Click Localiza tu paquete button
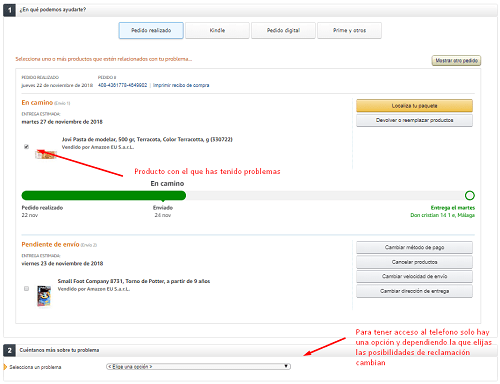This screenshot has width=500, height=384. 414,106
